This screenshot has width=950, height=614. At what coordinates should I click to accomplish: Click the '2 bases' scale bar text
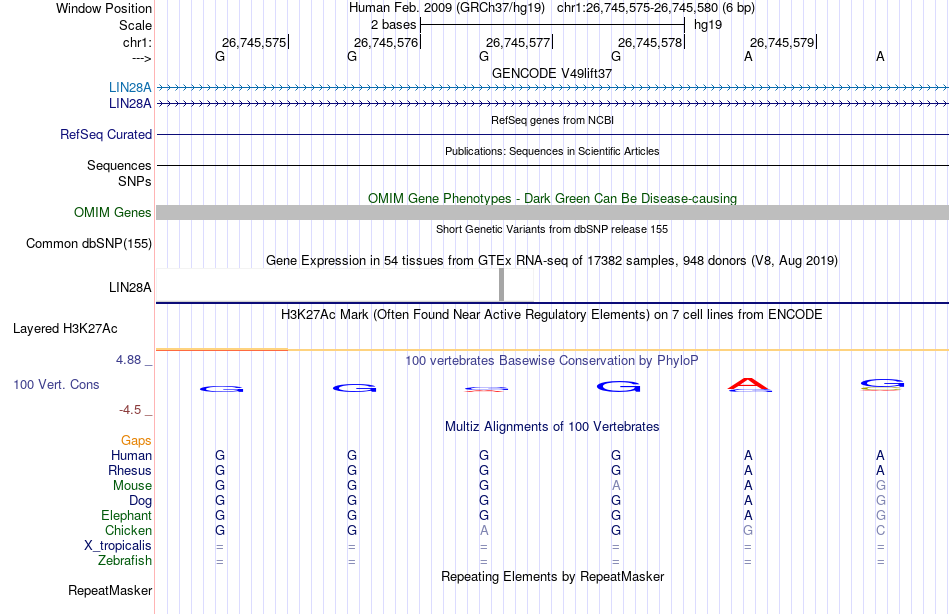click(393, 25)
